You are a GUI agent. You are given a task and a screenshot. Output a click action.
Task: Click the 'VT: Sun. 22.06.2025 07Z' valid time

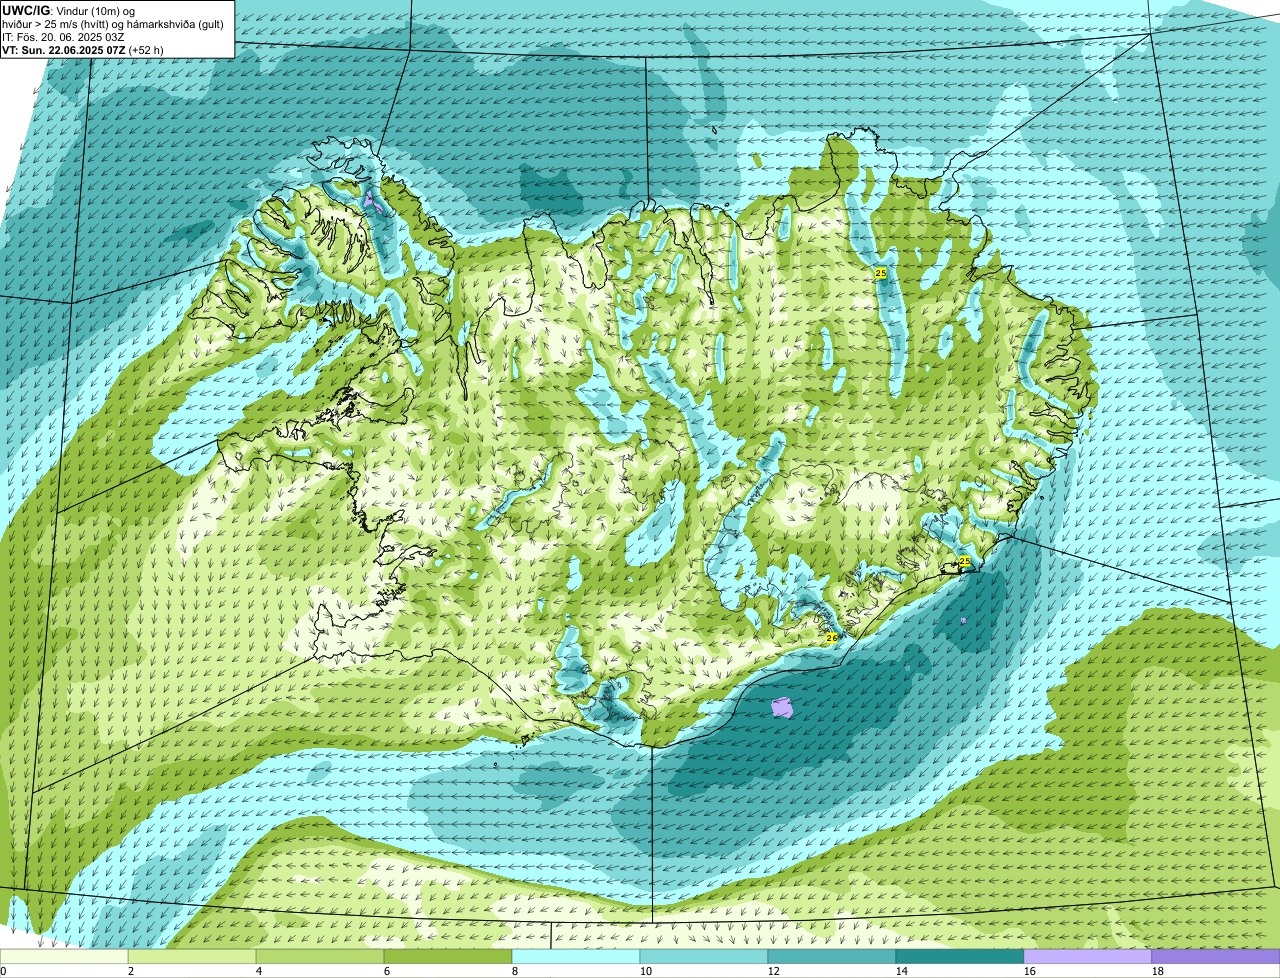point(63,49)
